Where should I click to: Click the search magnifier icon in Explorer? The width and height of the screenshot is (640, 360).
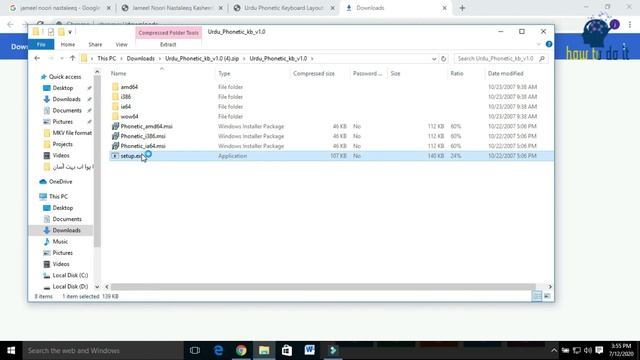click(x=542, y=59)
